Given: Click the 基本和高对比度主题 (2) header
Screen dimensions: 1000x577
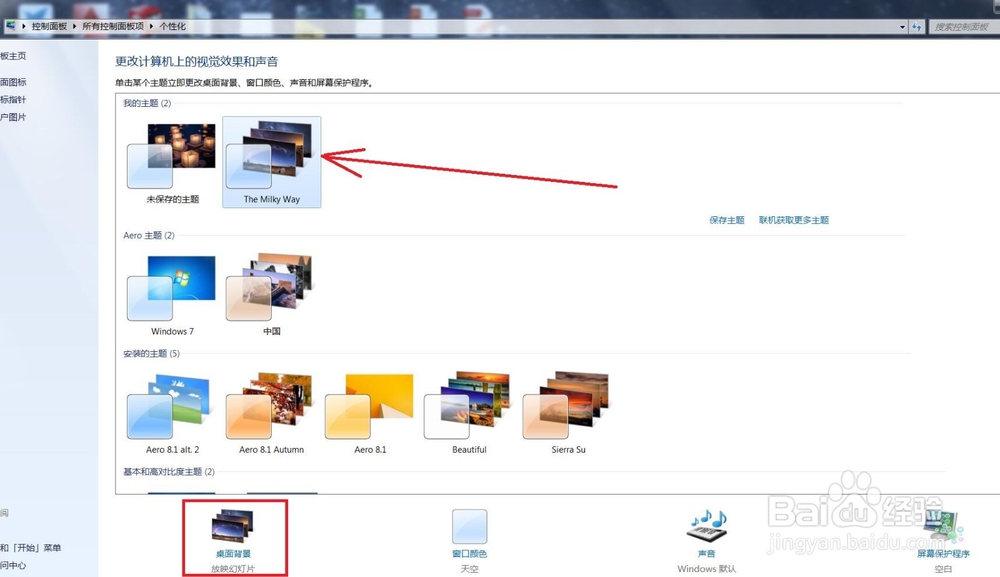Looking at the screenshot, I should click(x=169, y=472).
